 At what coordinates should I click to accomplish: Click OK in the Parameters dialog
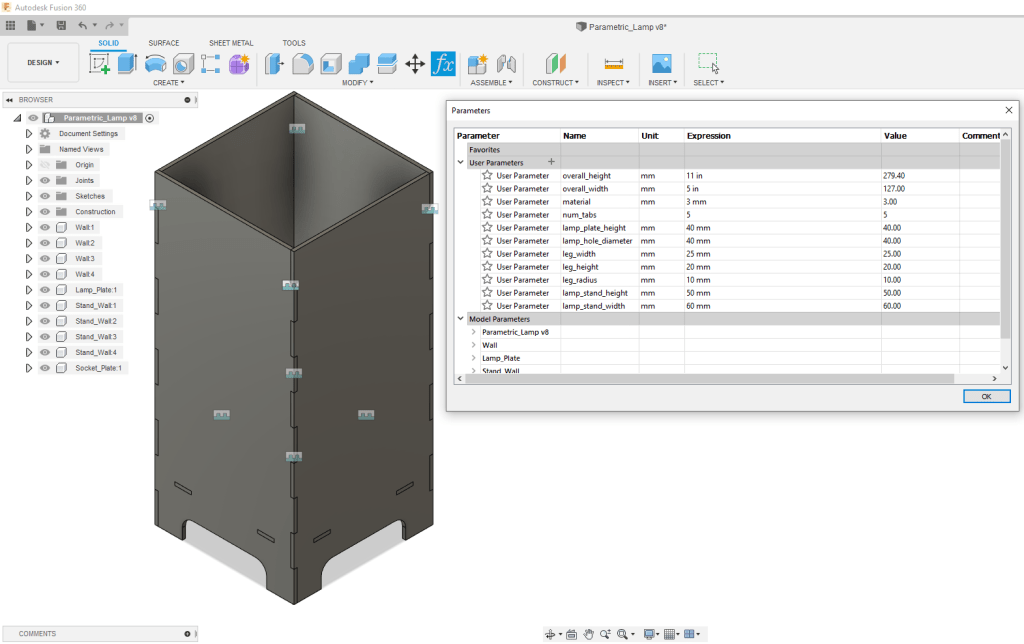tap(986, 397)
